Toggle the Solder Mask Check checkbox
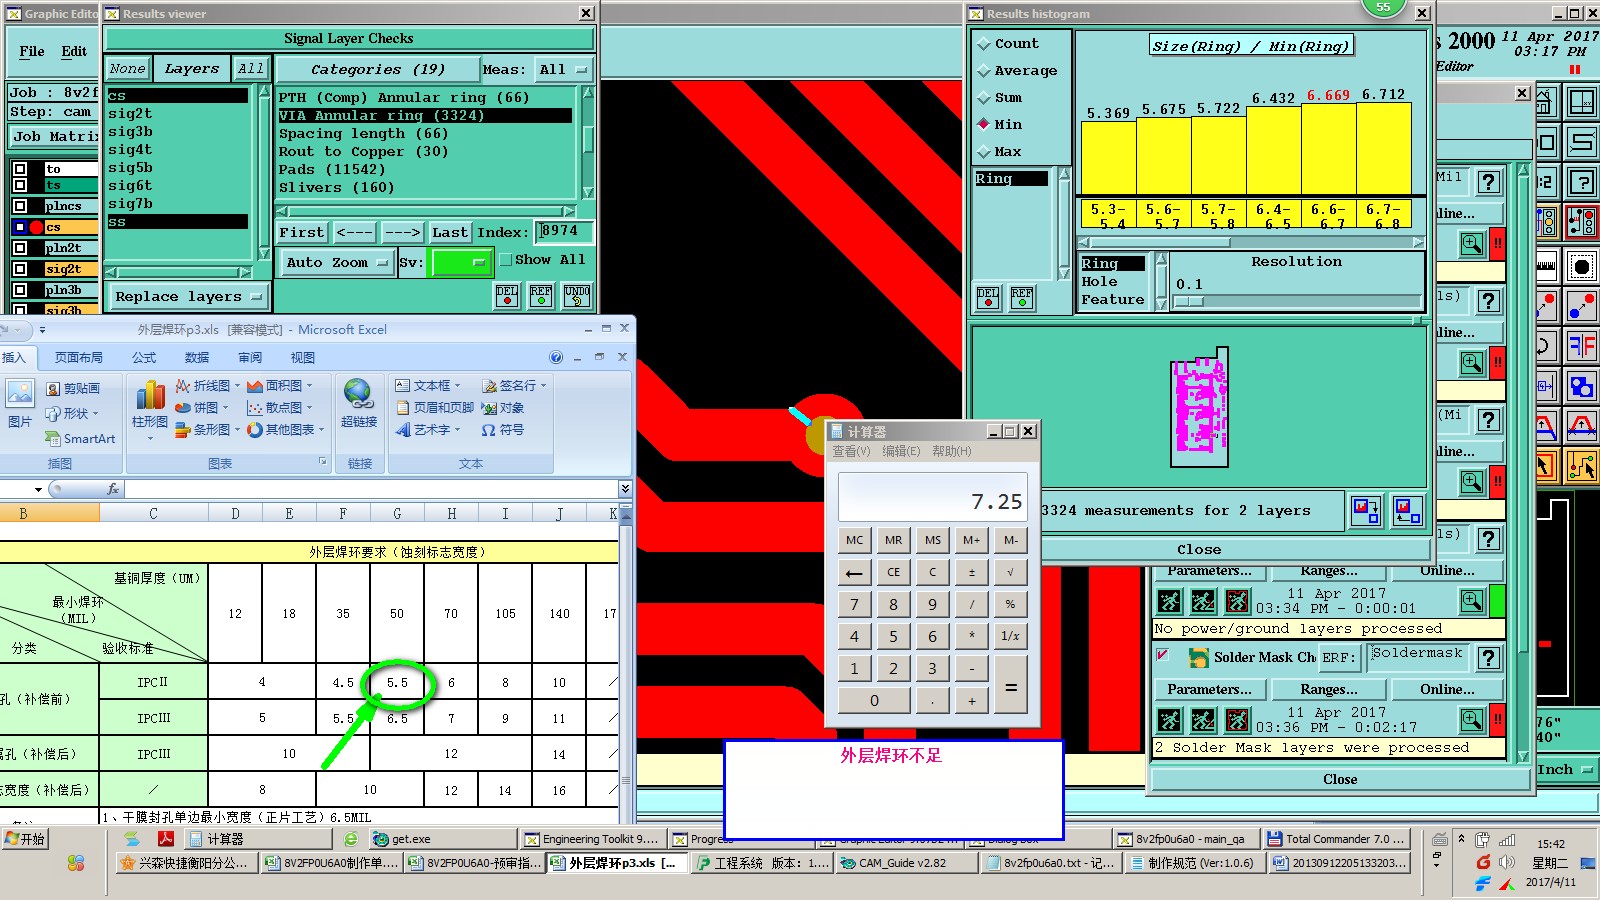The width and height of the screenshot is (1600, 900). [x=1162, y=656]
